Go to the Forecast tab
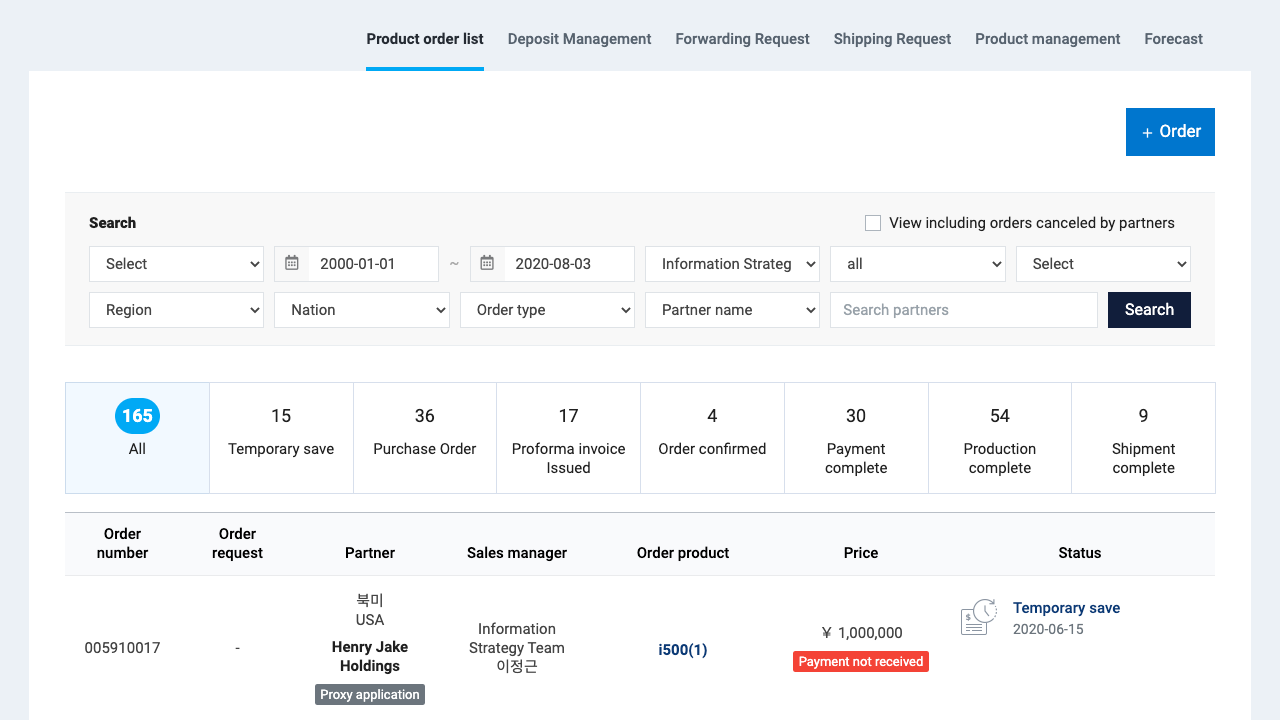Viewport: 1280px width, 720px height. (x=1173, y=39)
